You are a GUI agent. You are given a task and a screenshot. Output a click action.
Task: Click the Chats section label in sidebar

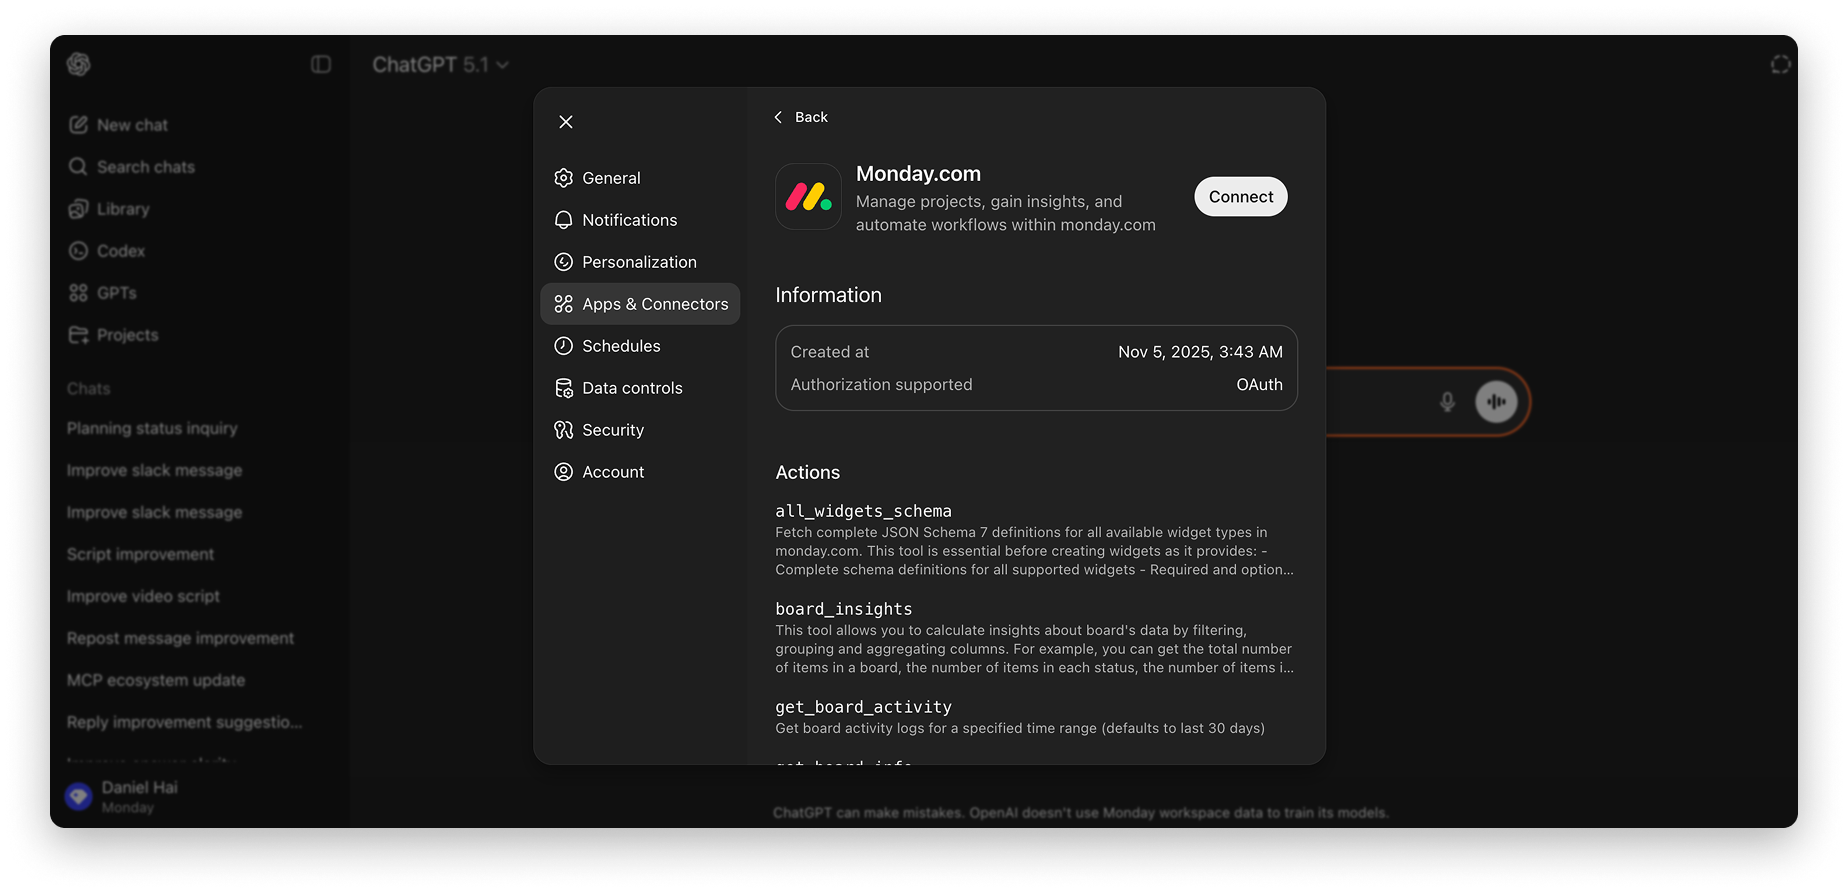(89, 389)
